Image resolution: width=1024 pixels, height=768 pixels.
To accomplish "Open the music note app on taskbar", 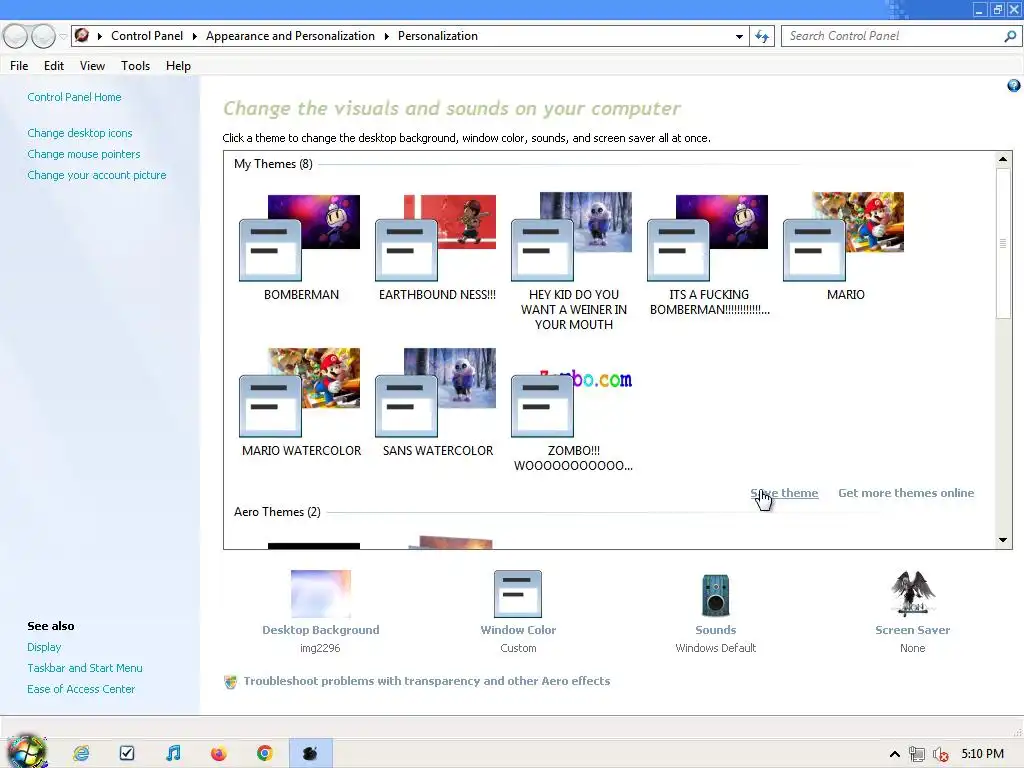I will 173,753.
